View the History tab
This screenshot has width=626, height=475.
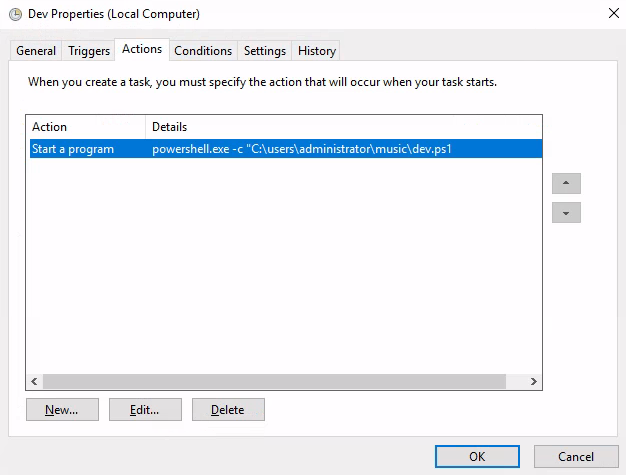point(317,51)
